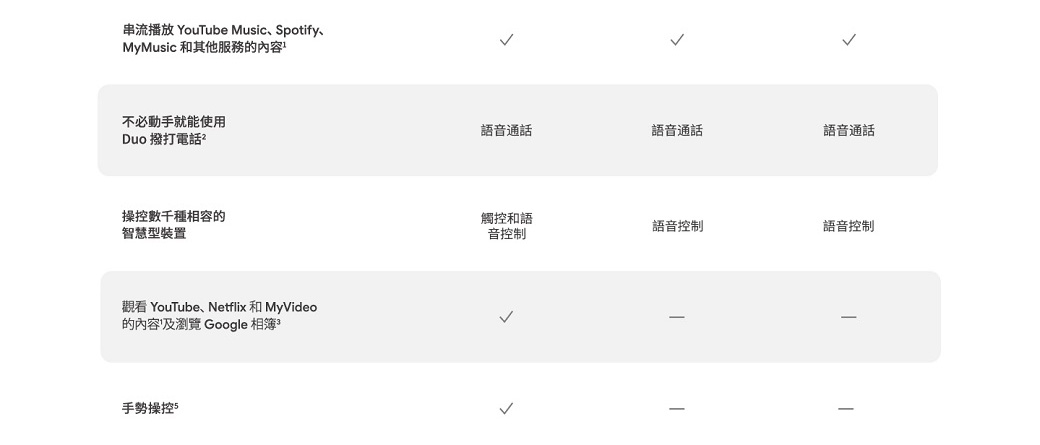The image size is (1040, 445).
Task: Click the middle-column dash in the YouTube, Netflix row
Action: pos(677,317)
